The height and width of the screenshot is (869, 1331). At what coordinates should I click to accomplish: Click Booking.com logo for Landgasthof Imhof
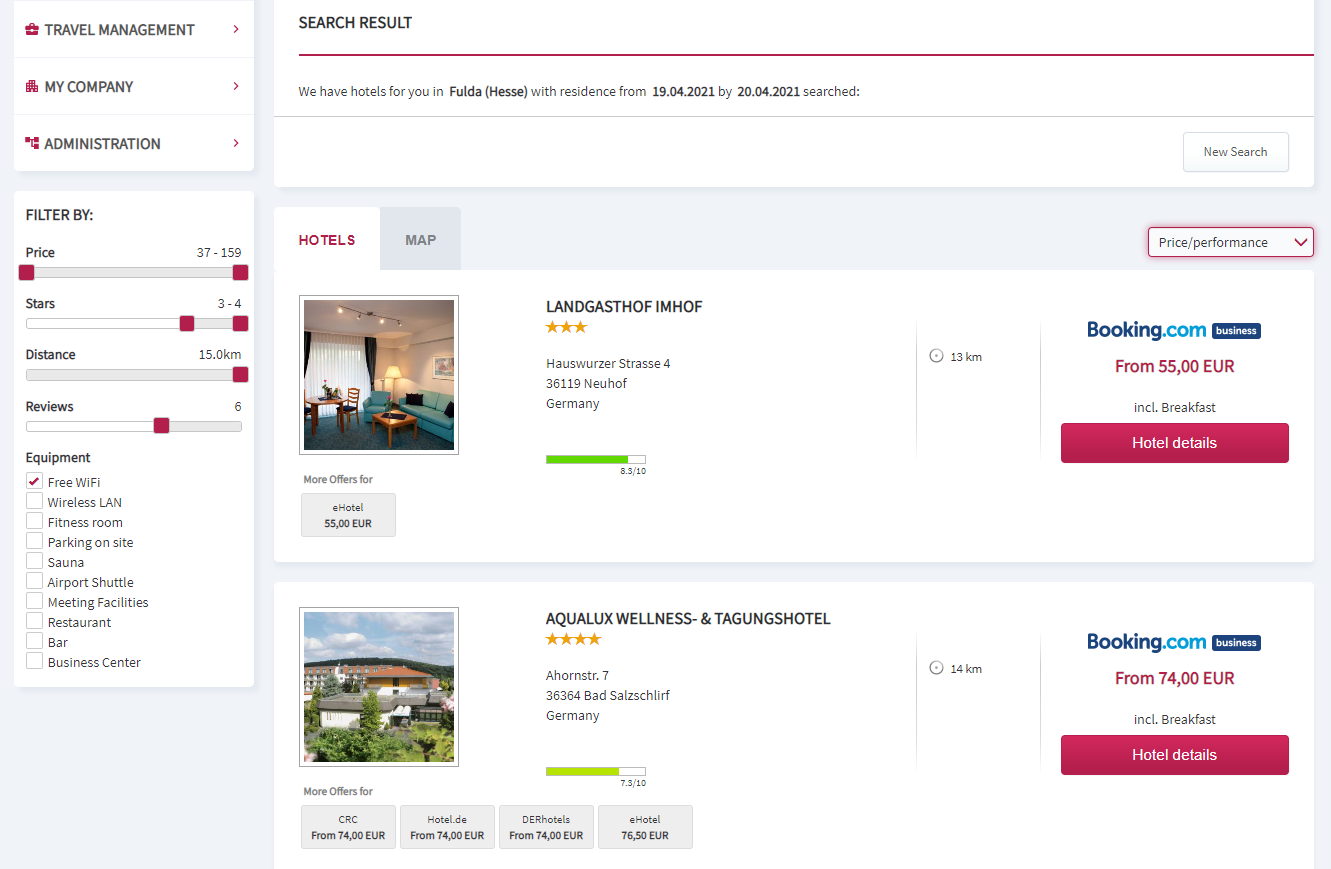pos(1174,330)
